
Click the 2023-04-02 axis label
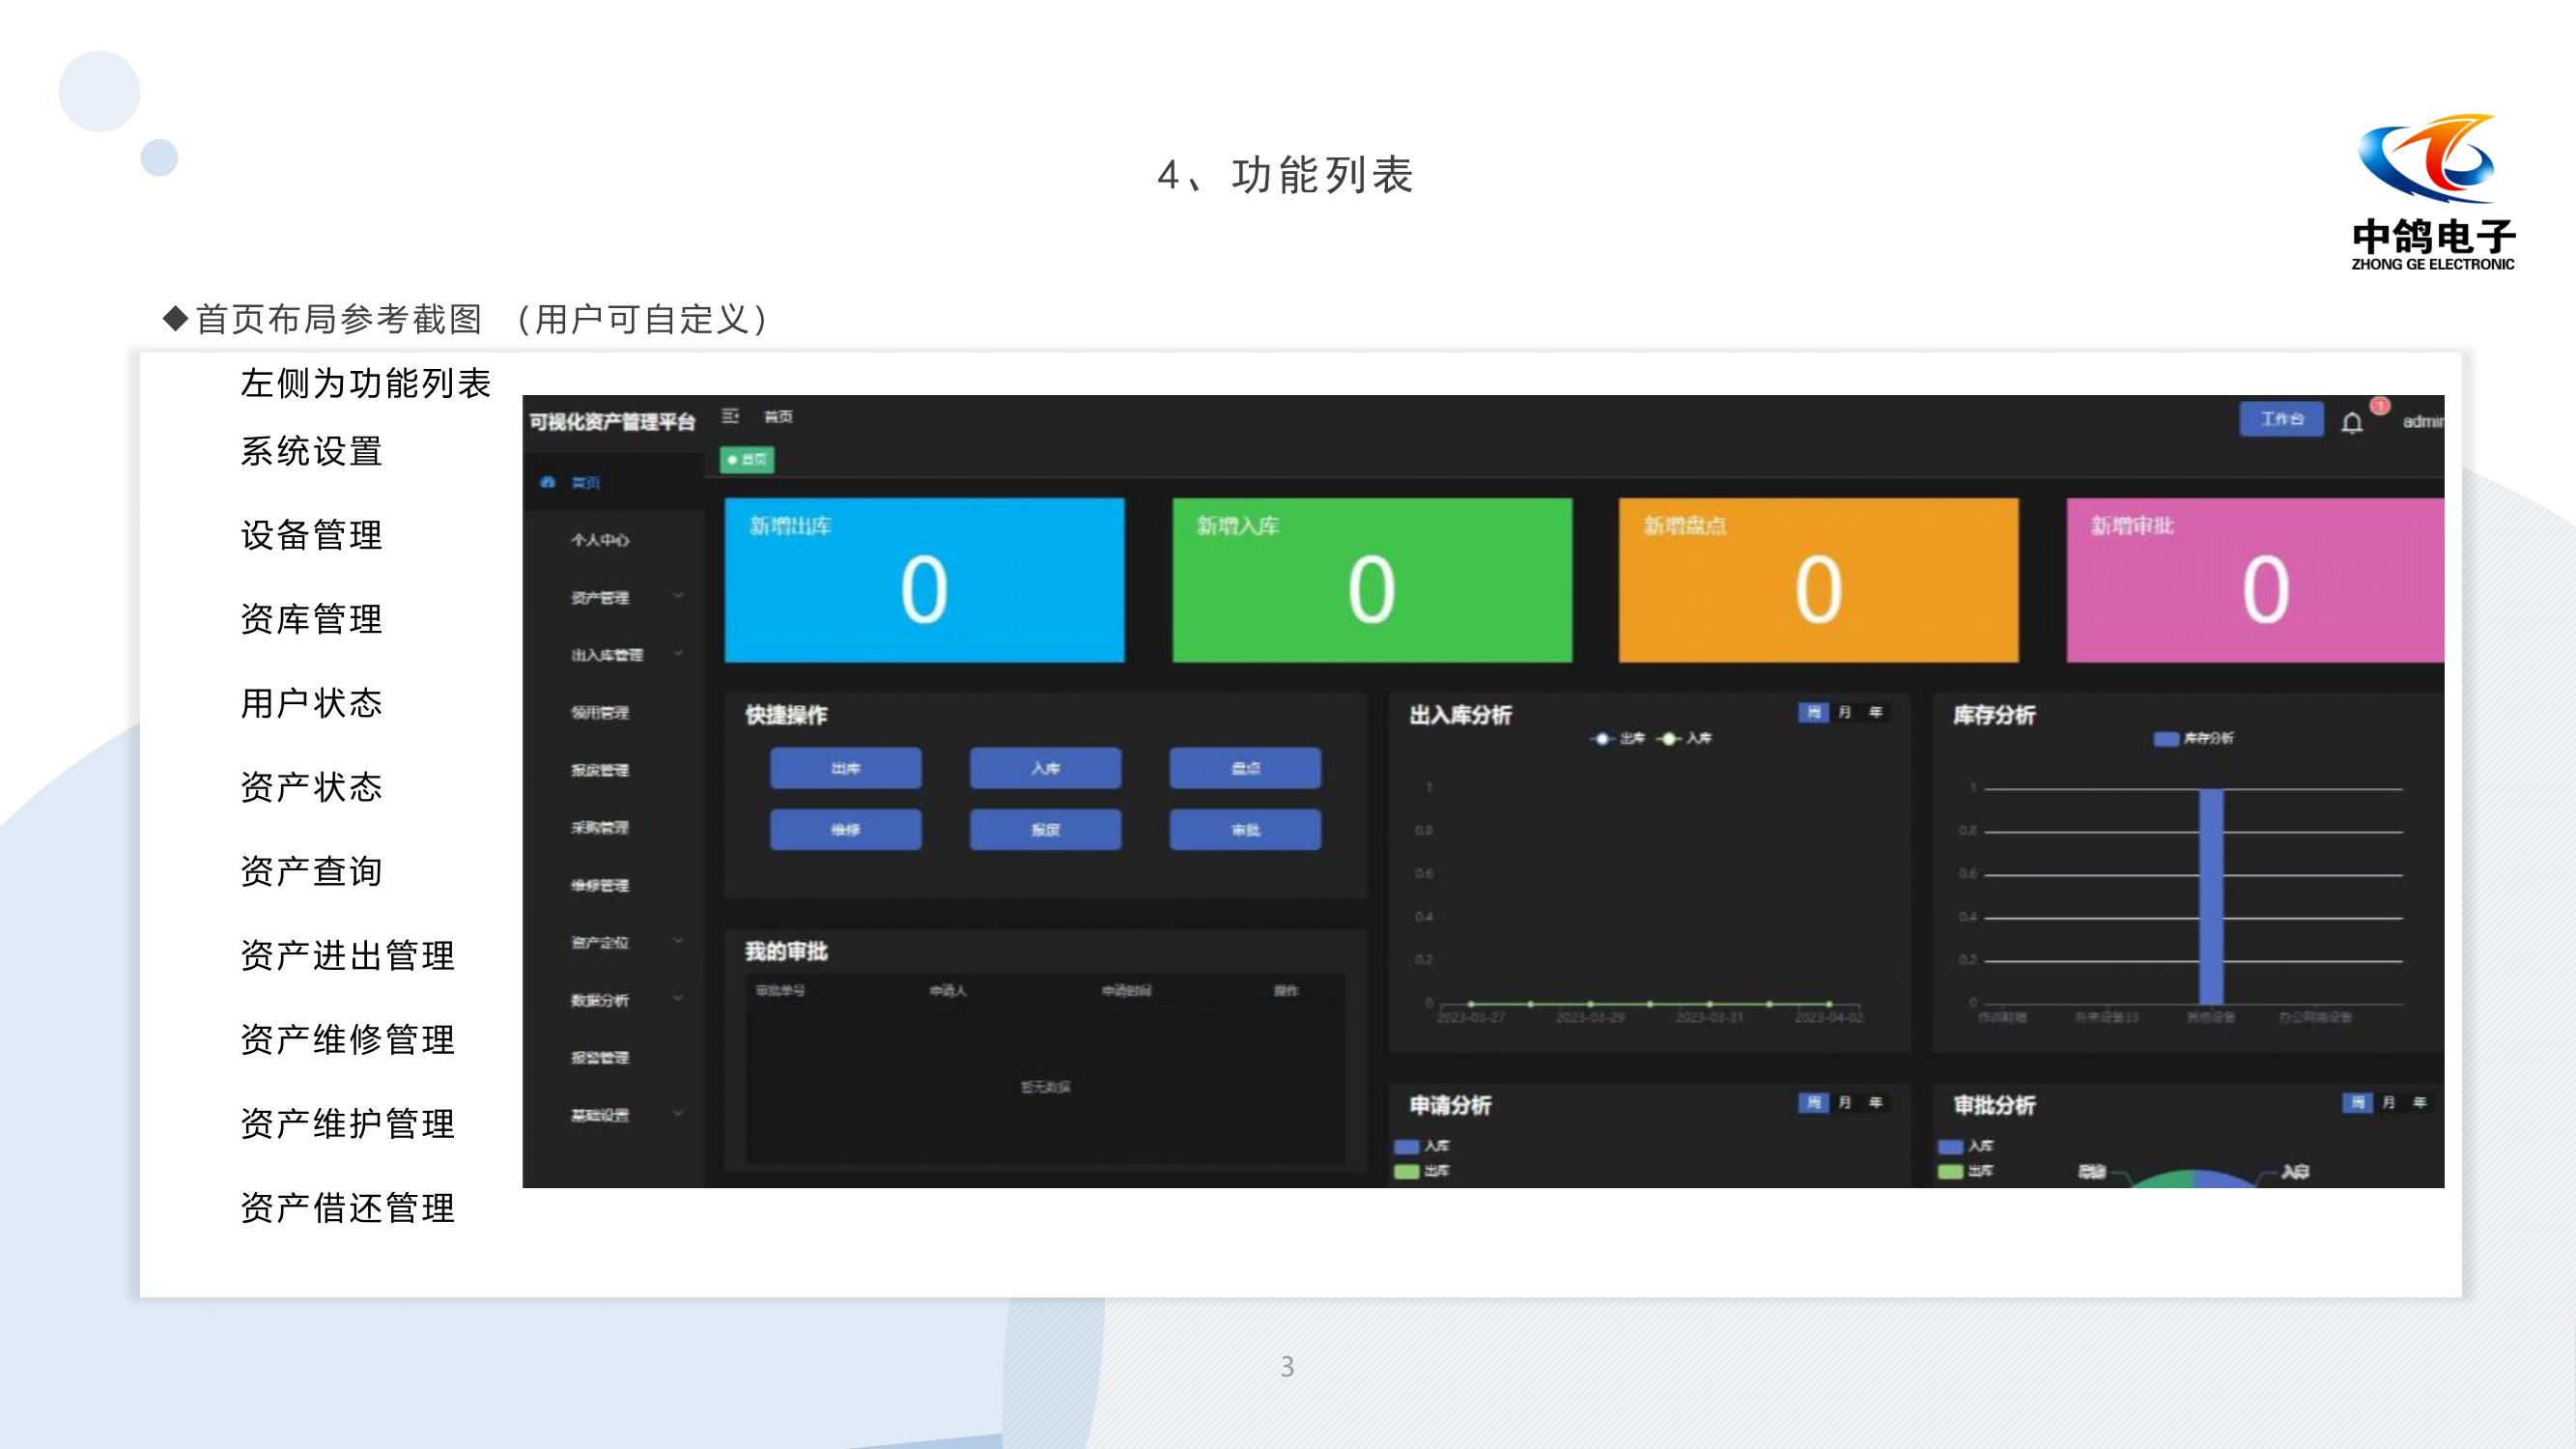[1829, 1018]
